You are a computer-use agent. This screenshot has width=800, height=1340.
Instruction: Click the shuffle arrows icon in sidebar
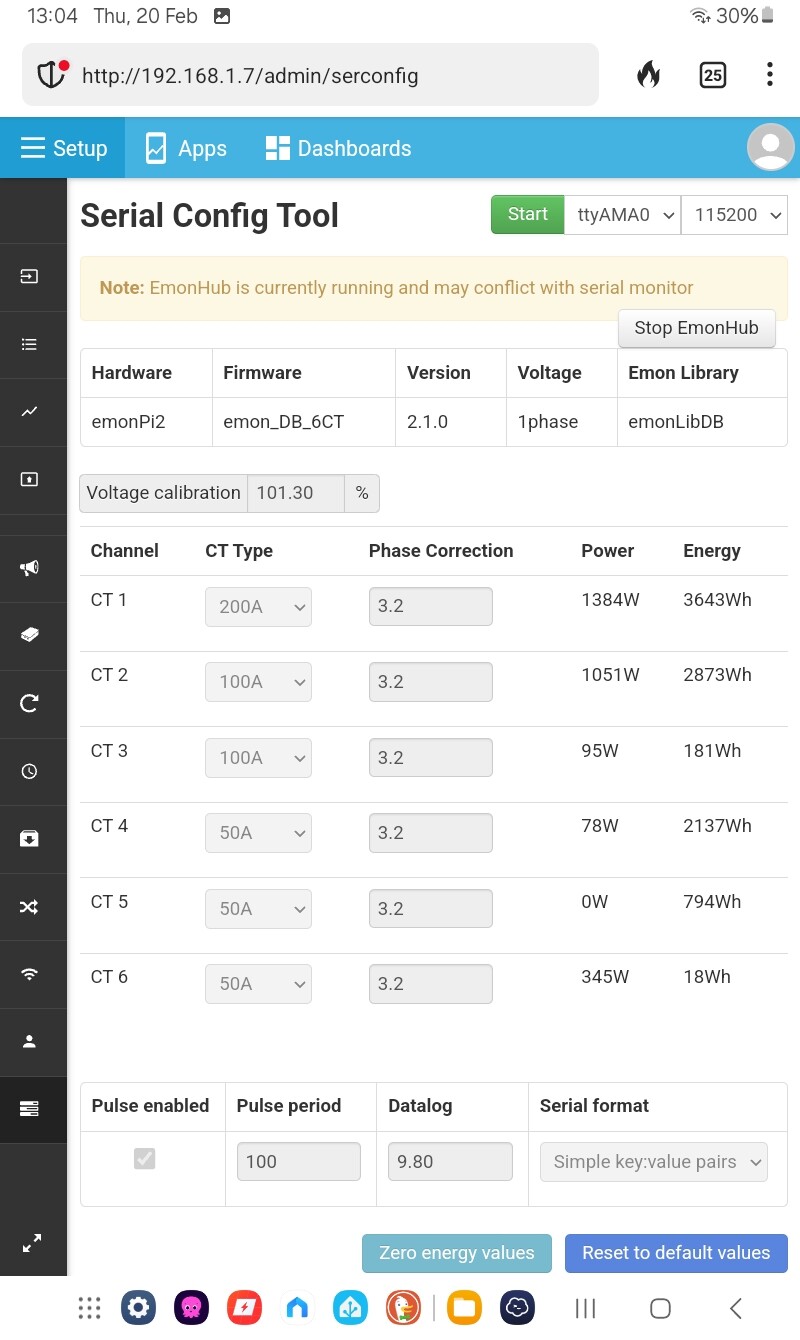29,907
